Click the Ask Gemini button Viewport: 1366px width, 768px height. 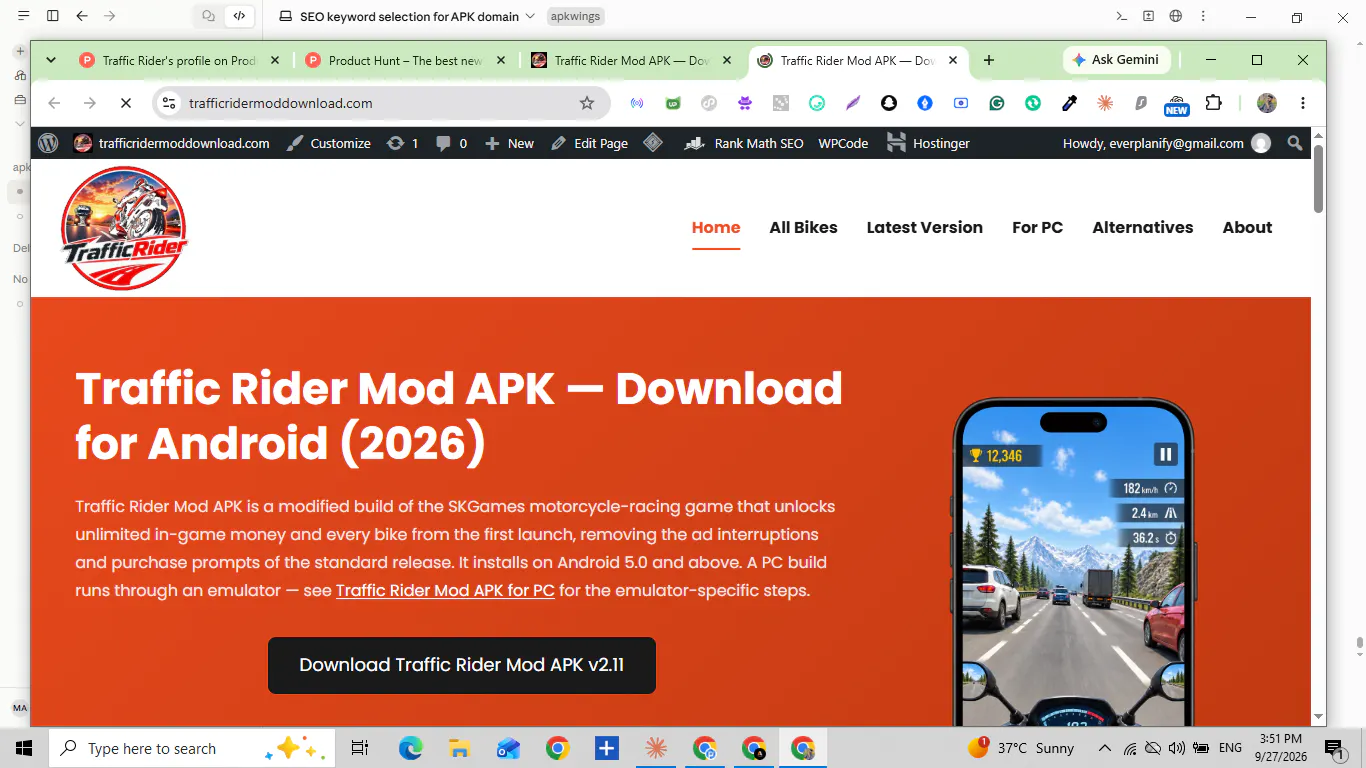point(1115,60)
